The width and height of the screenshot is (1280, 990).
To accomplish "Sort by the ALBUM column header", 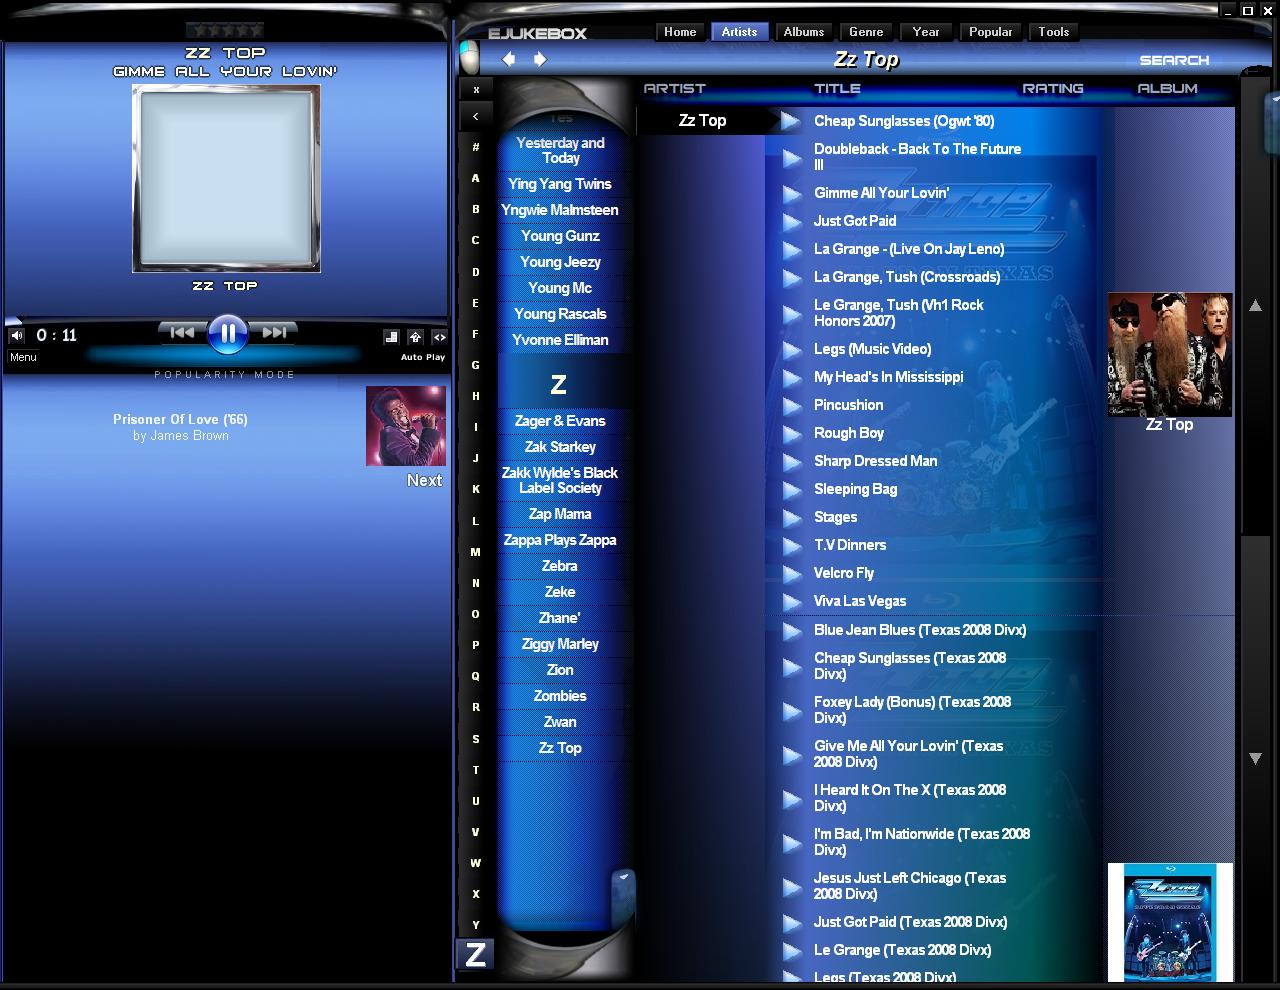I will coord(1167,88).
